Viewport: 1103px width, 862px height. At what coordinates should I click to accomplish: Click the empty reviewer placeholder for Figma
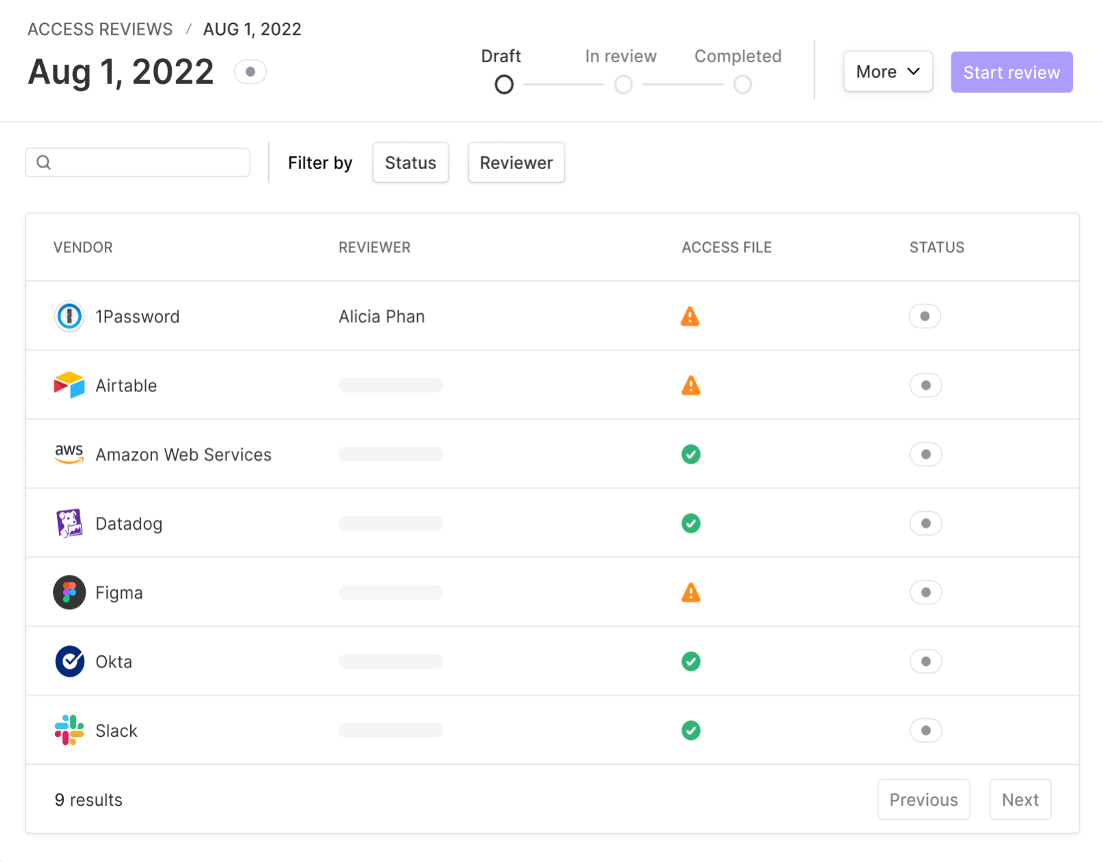[x=390, y=592]
